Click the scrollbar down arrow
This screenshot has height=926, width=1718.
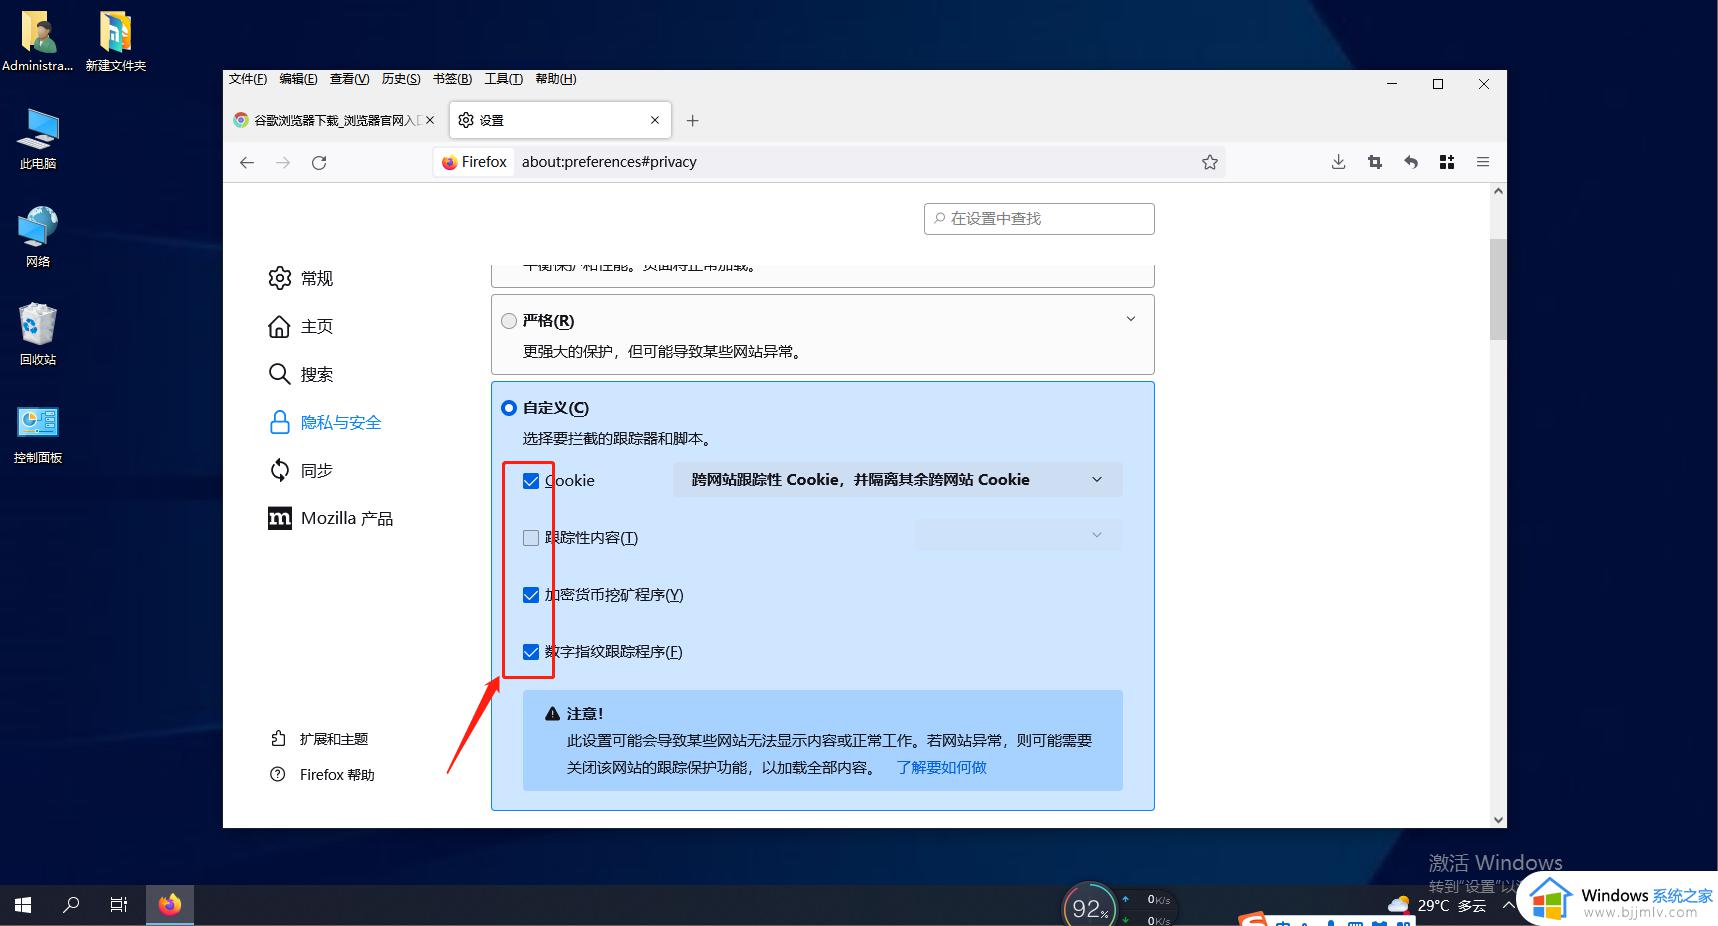click(x=1498, y=819)
